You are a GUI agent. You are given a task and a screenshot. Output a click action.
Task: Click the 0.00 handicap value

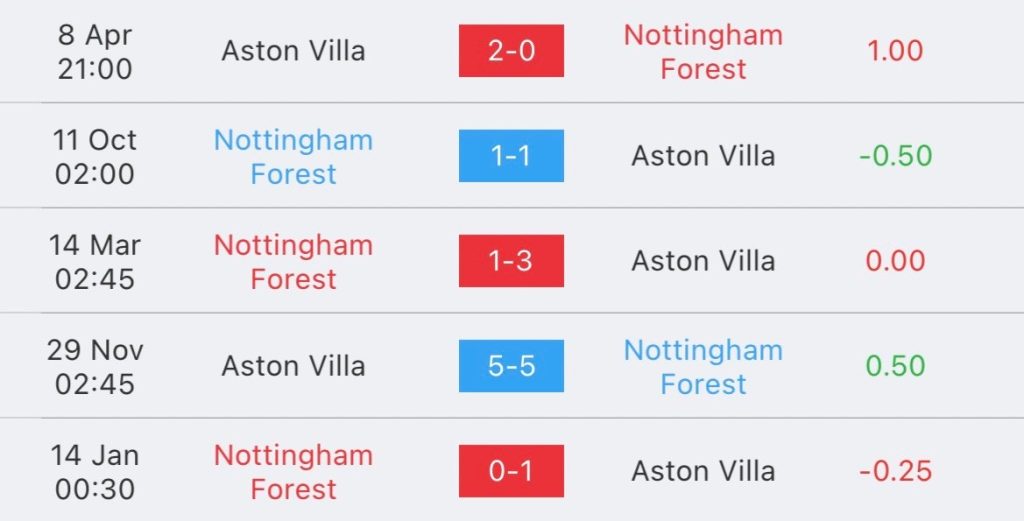pos(895,261)
